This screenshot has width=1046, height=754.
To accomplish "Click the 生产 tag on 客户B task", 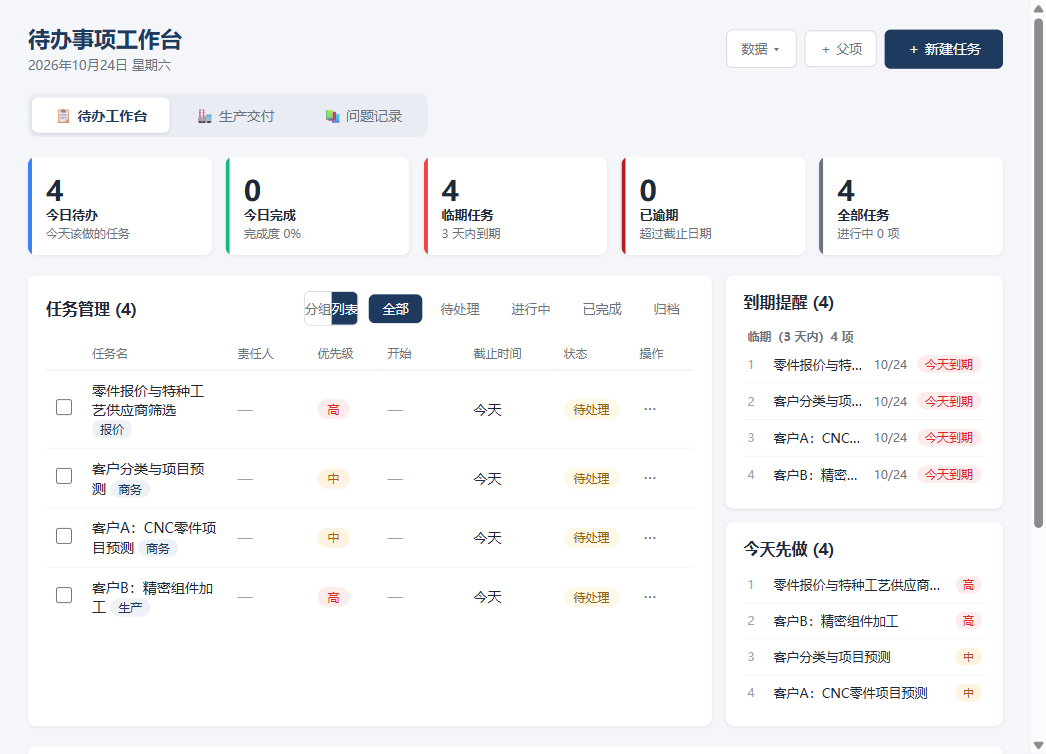I will click(130, 608).
